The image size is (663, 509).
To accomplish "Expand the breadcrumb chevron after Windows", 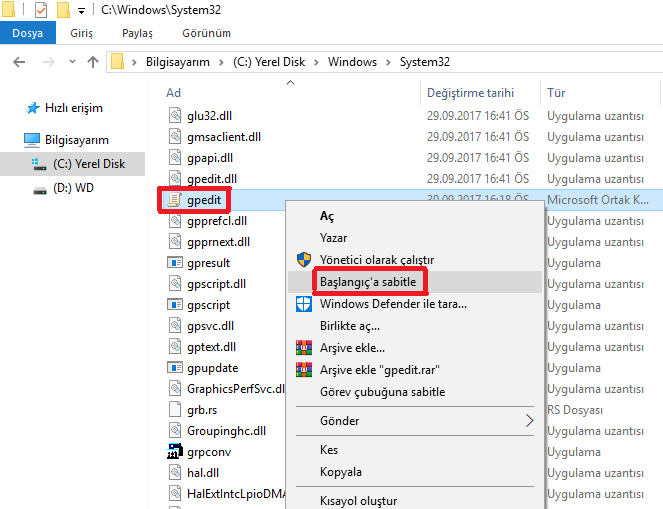I will click(x=388, y=63).
